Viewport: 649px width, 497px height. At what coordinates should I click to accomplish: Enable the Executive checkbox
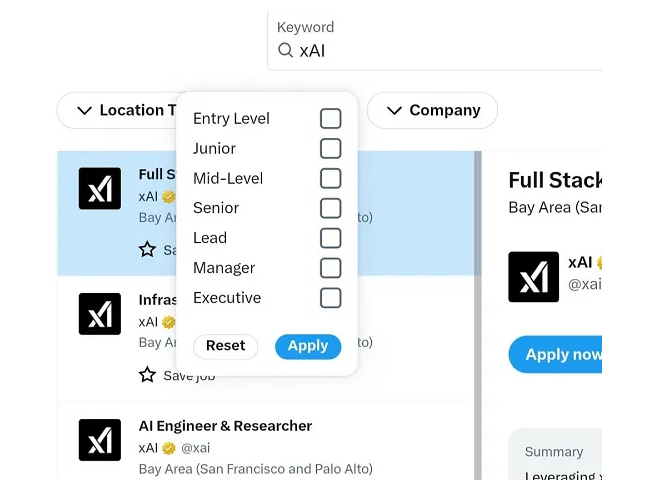(330, 298)
